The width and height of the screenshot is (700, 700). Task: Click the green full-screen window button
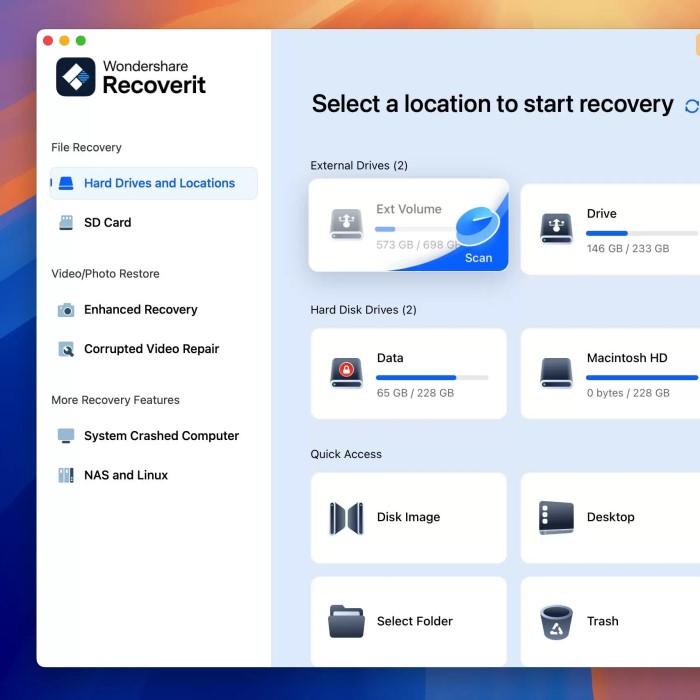tap(81, 41)
